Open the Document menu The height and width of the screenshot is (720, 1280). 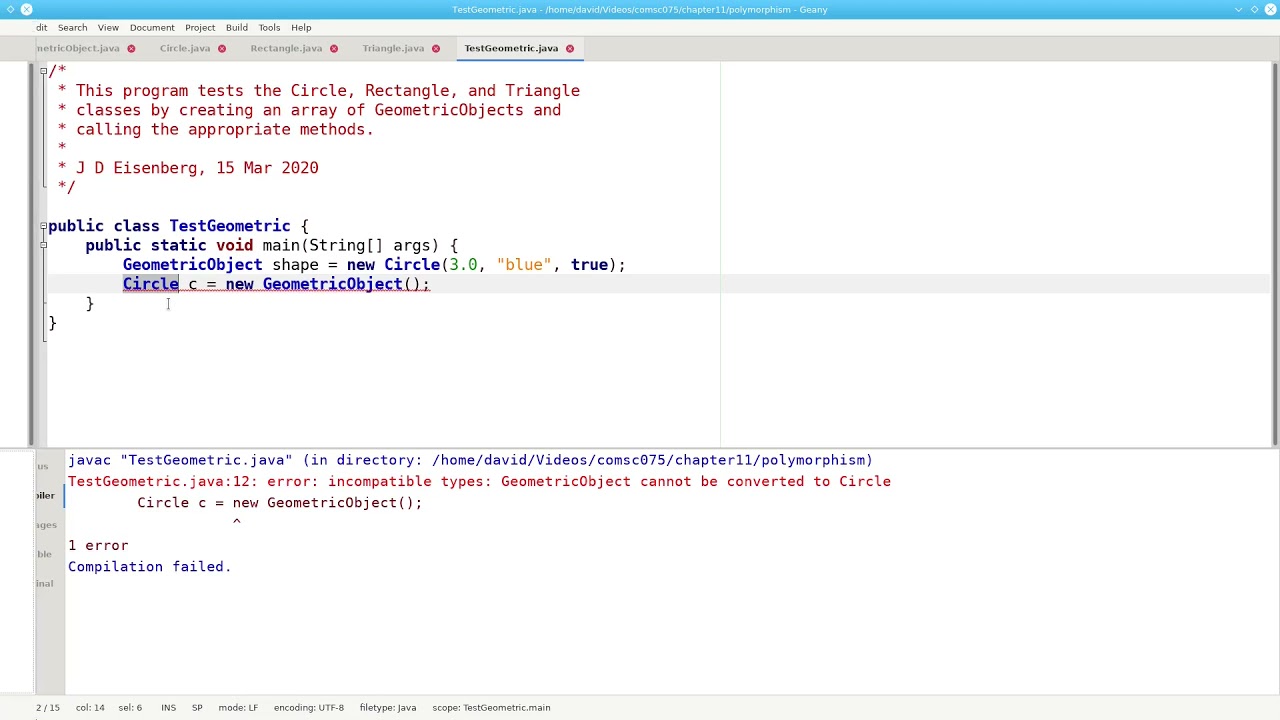coord(152,27)
